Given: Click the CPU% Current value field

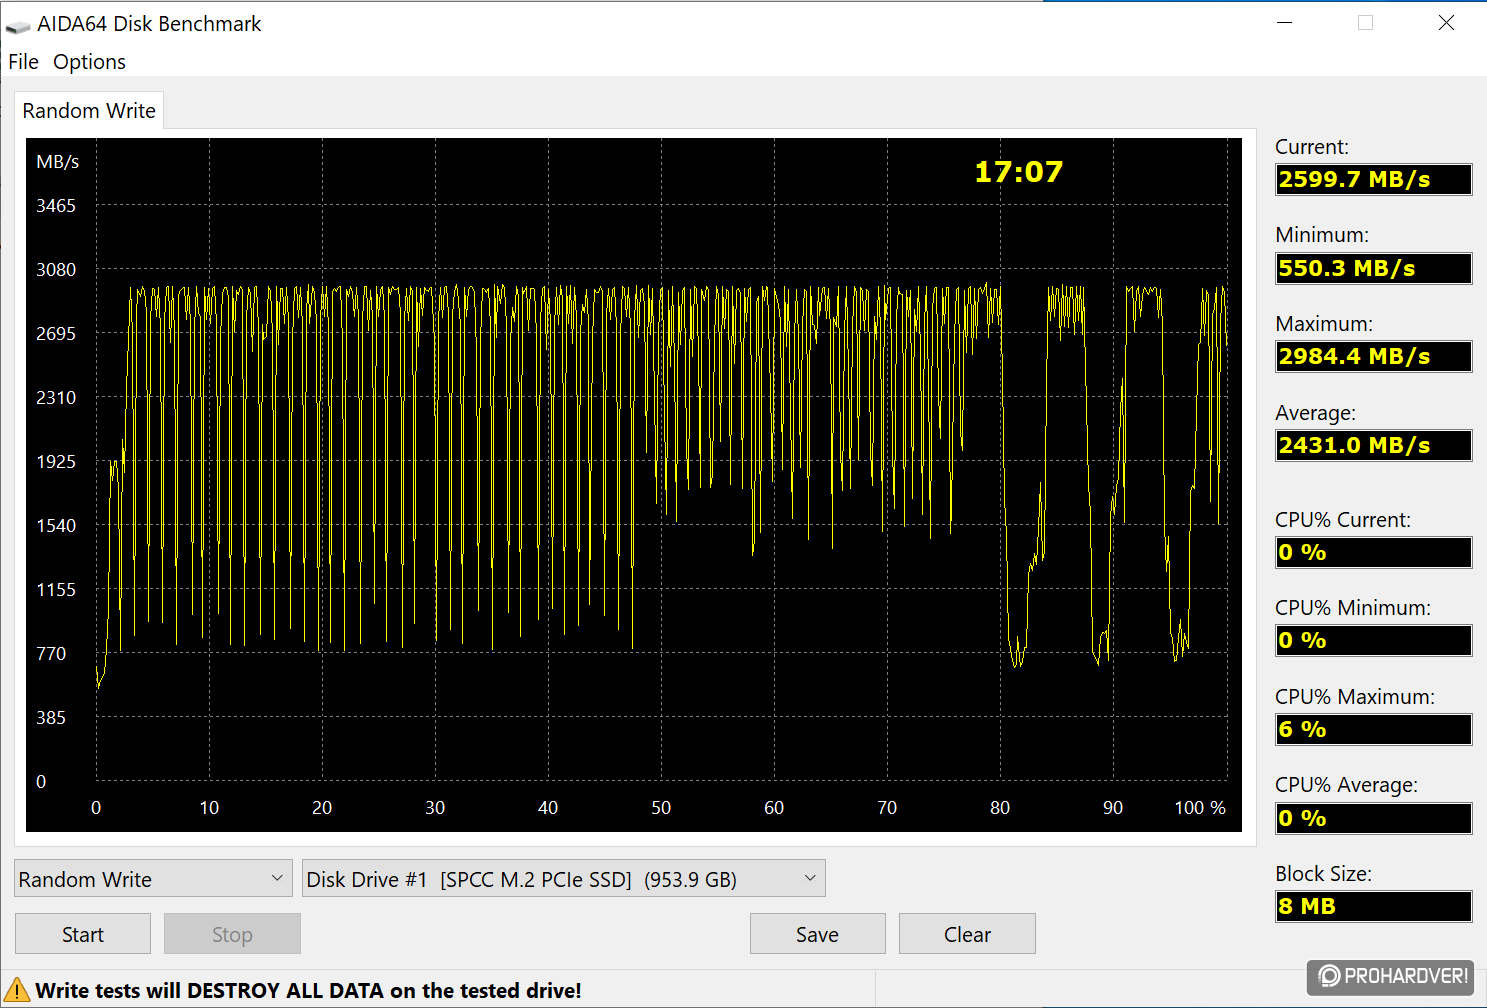Looking at the screenshot, I should coord(1374,553).
